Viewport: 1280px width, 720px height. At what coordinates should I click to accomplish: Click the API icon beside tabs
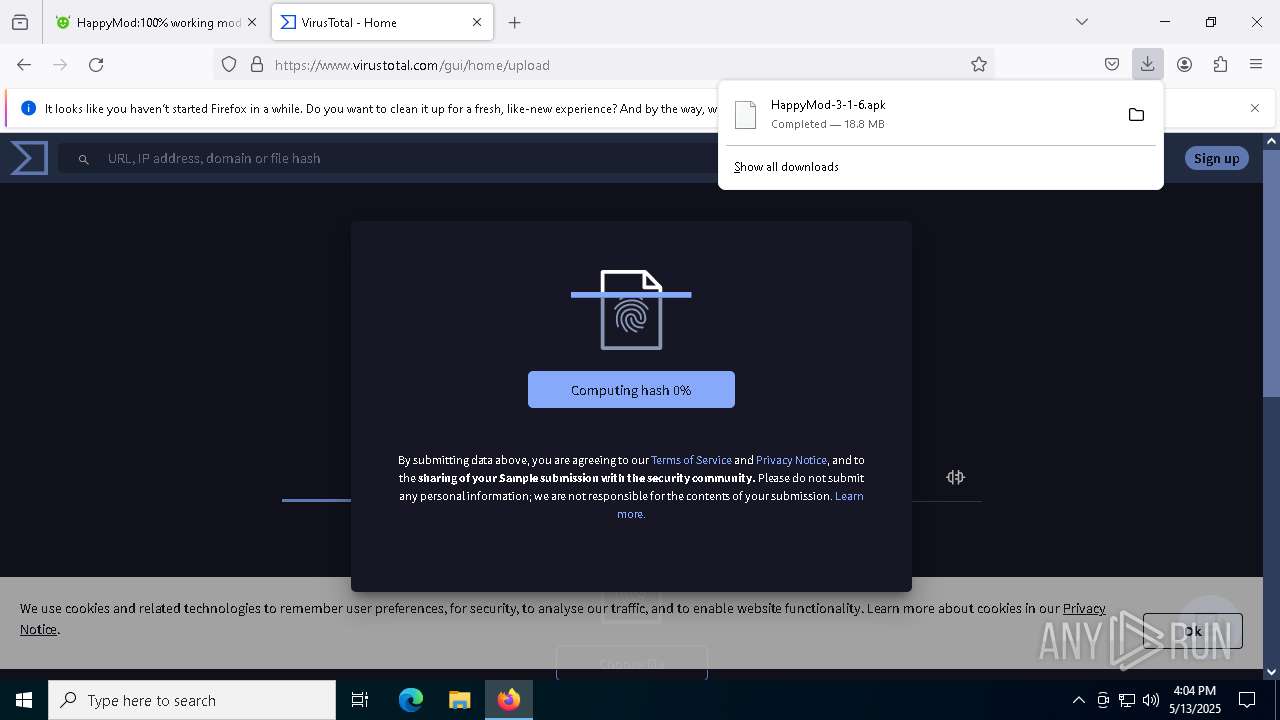[955, 477]
